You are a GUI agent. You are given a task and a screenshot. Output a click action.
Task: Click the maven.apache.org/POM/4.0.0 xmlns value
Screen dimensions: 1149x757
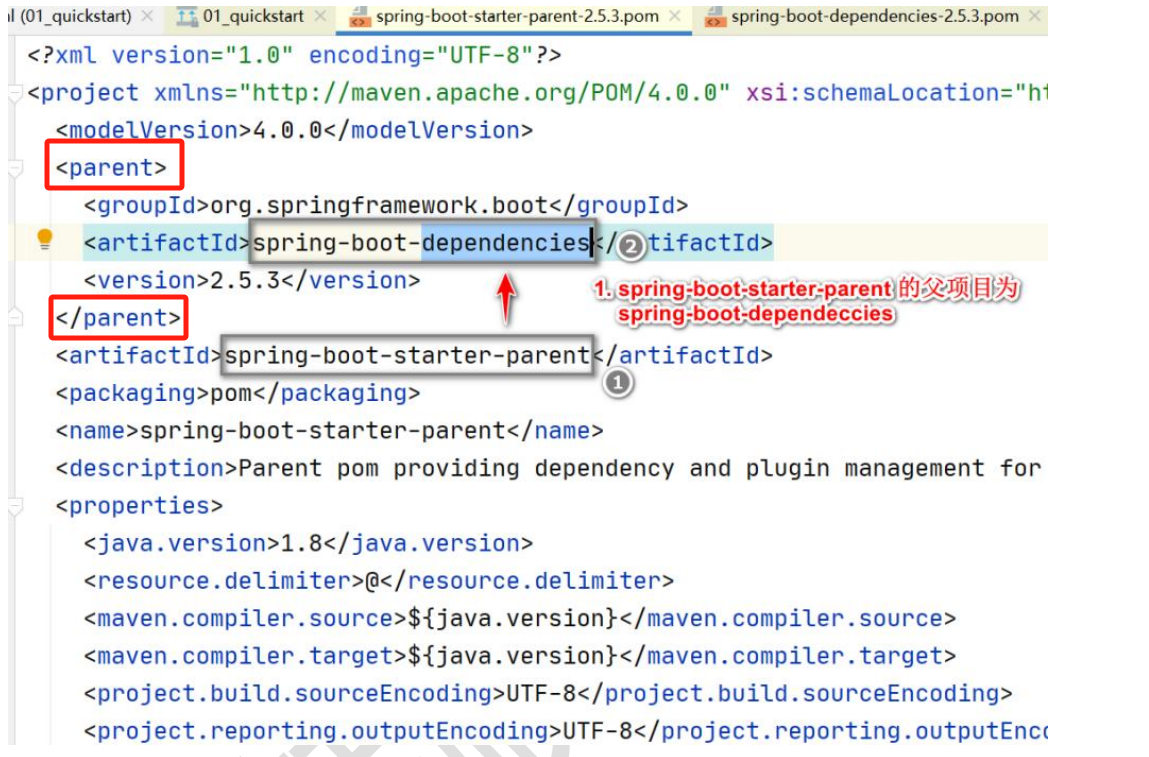click(x=484, y=93)
